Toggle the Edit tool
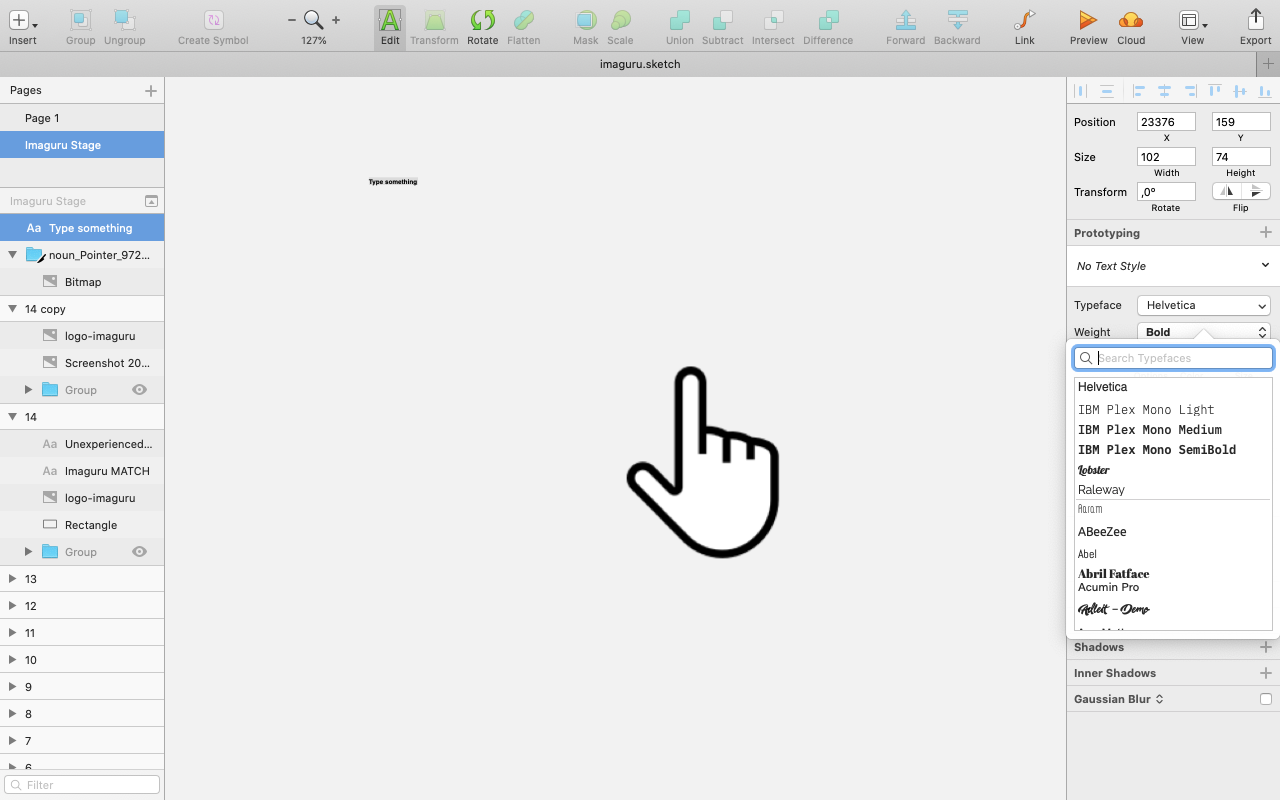The width and height of the screenshot is (1280, 800). (390, 26)
